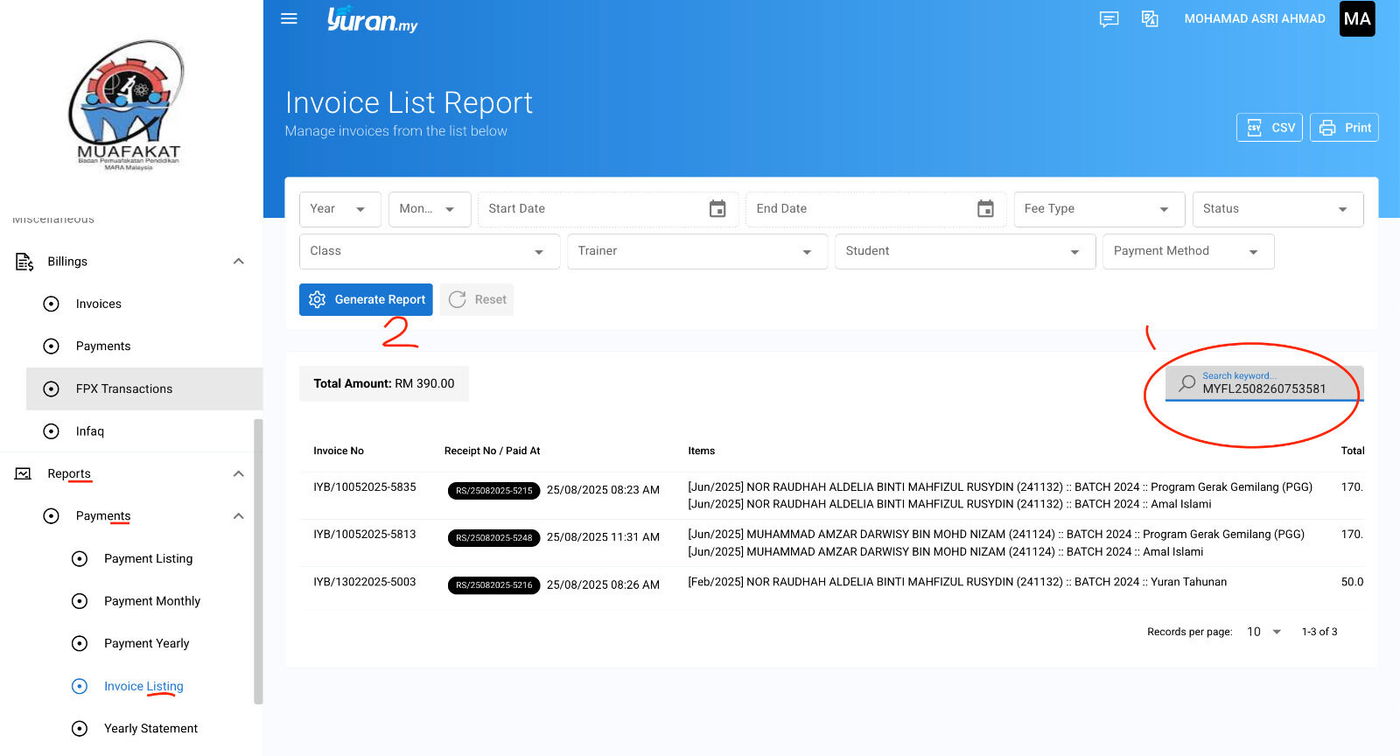Click the language translate icon
Image resolution: width=1400 pixels, height=756 pixels.
[1150, 19]
